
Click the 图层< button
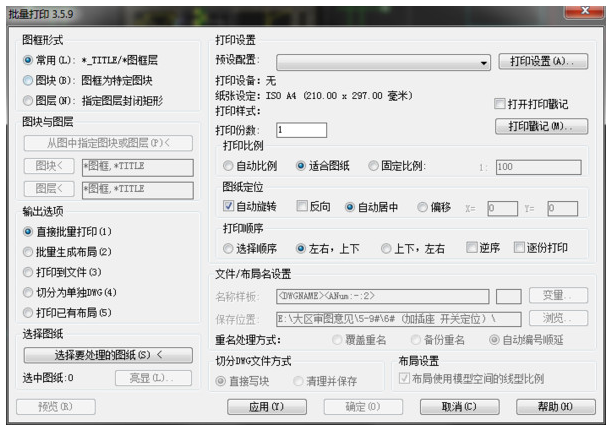[x=49, y=189]
